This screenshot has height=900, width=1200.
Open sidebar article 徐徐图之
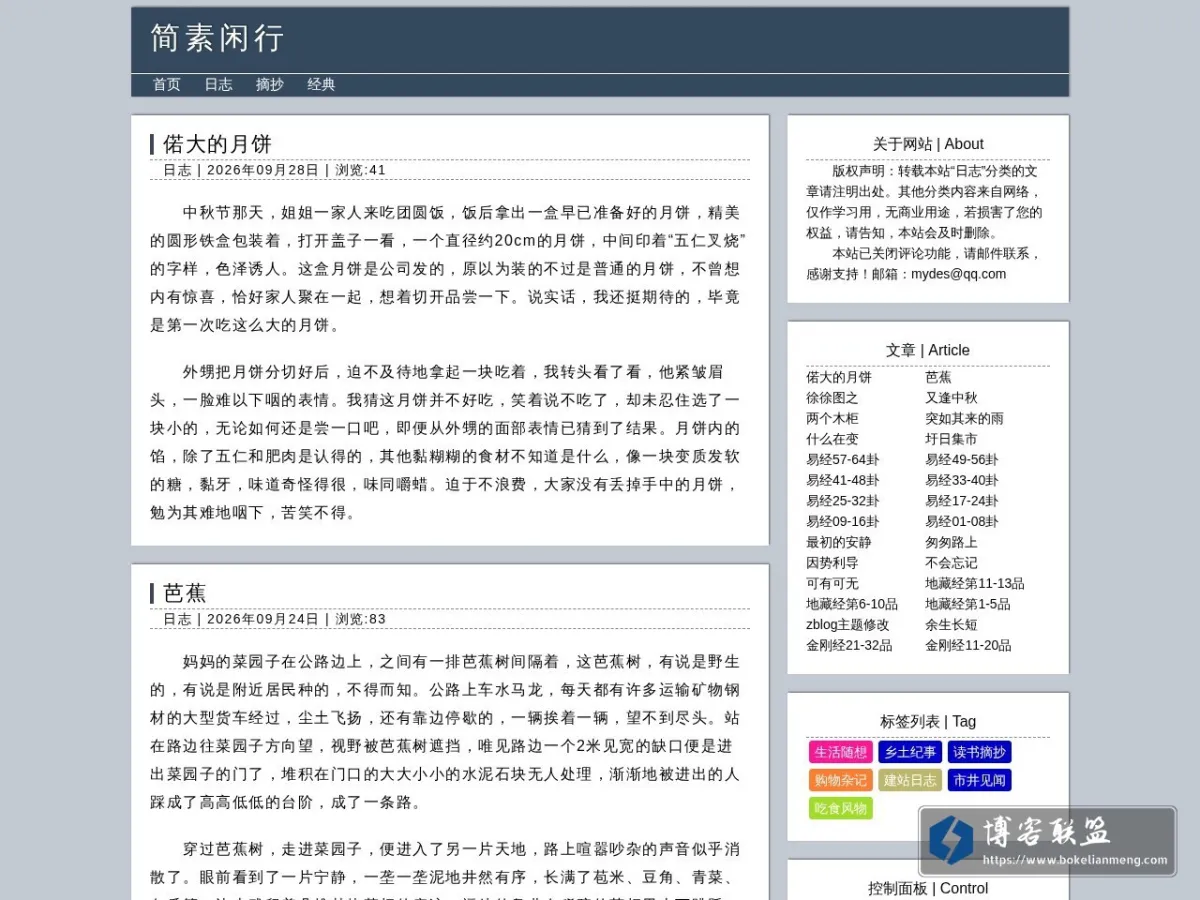pyautogui.click(x=832, y=398)
